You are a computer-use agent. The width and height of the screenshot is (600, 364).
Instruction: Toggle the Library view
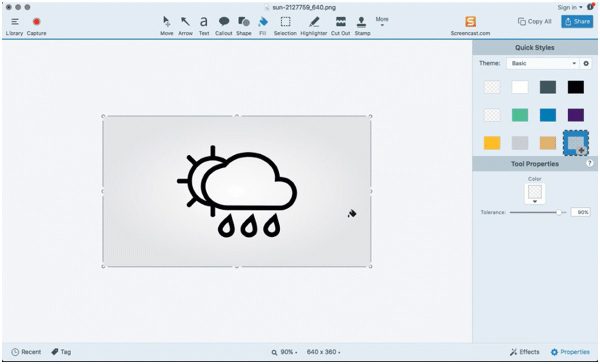pos(15,26)
